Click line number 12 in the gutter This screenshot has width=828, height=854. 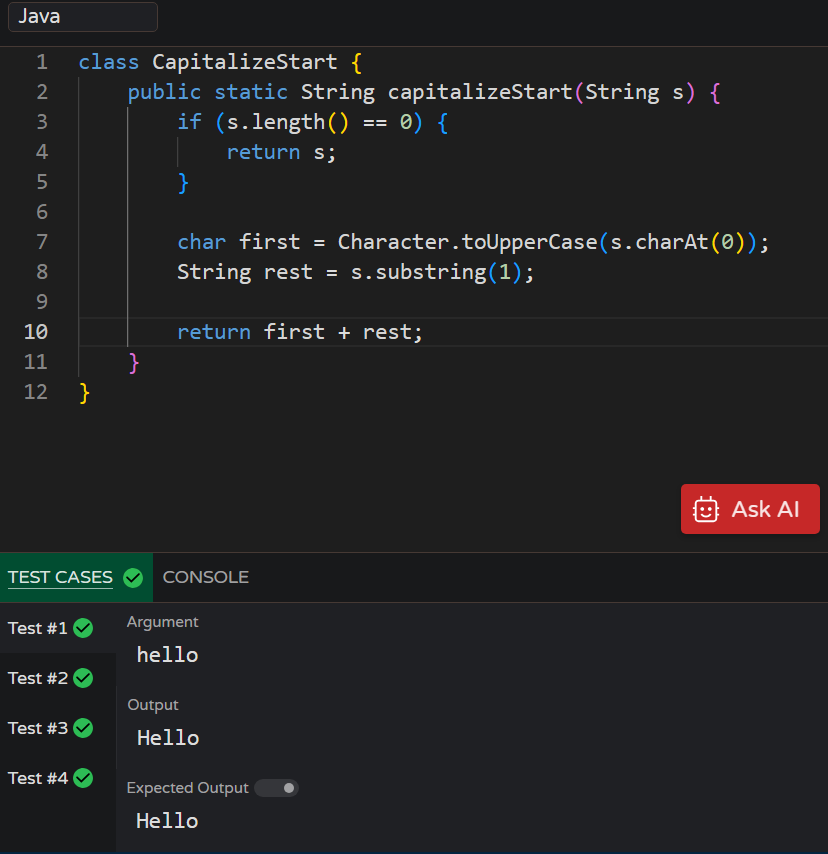pos(36,392)
